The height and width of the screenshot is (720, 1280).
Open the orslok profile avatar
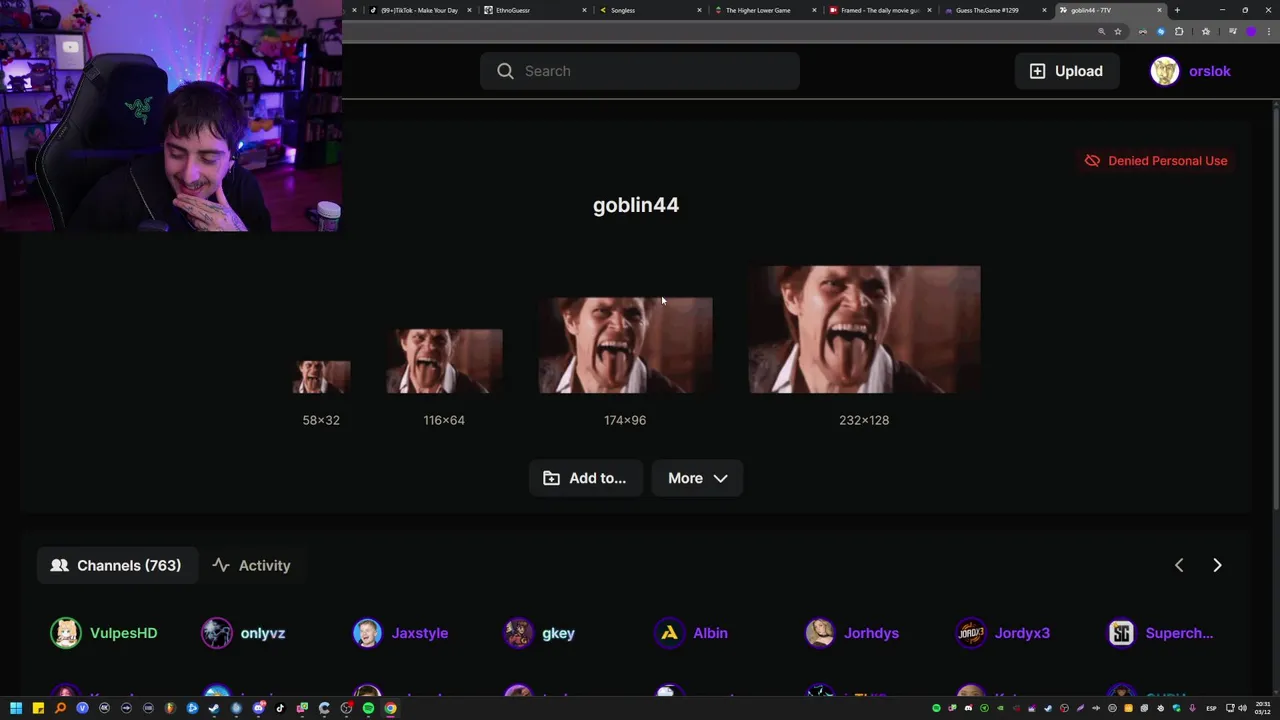click(x=1164, y=71)
